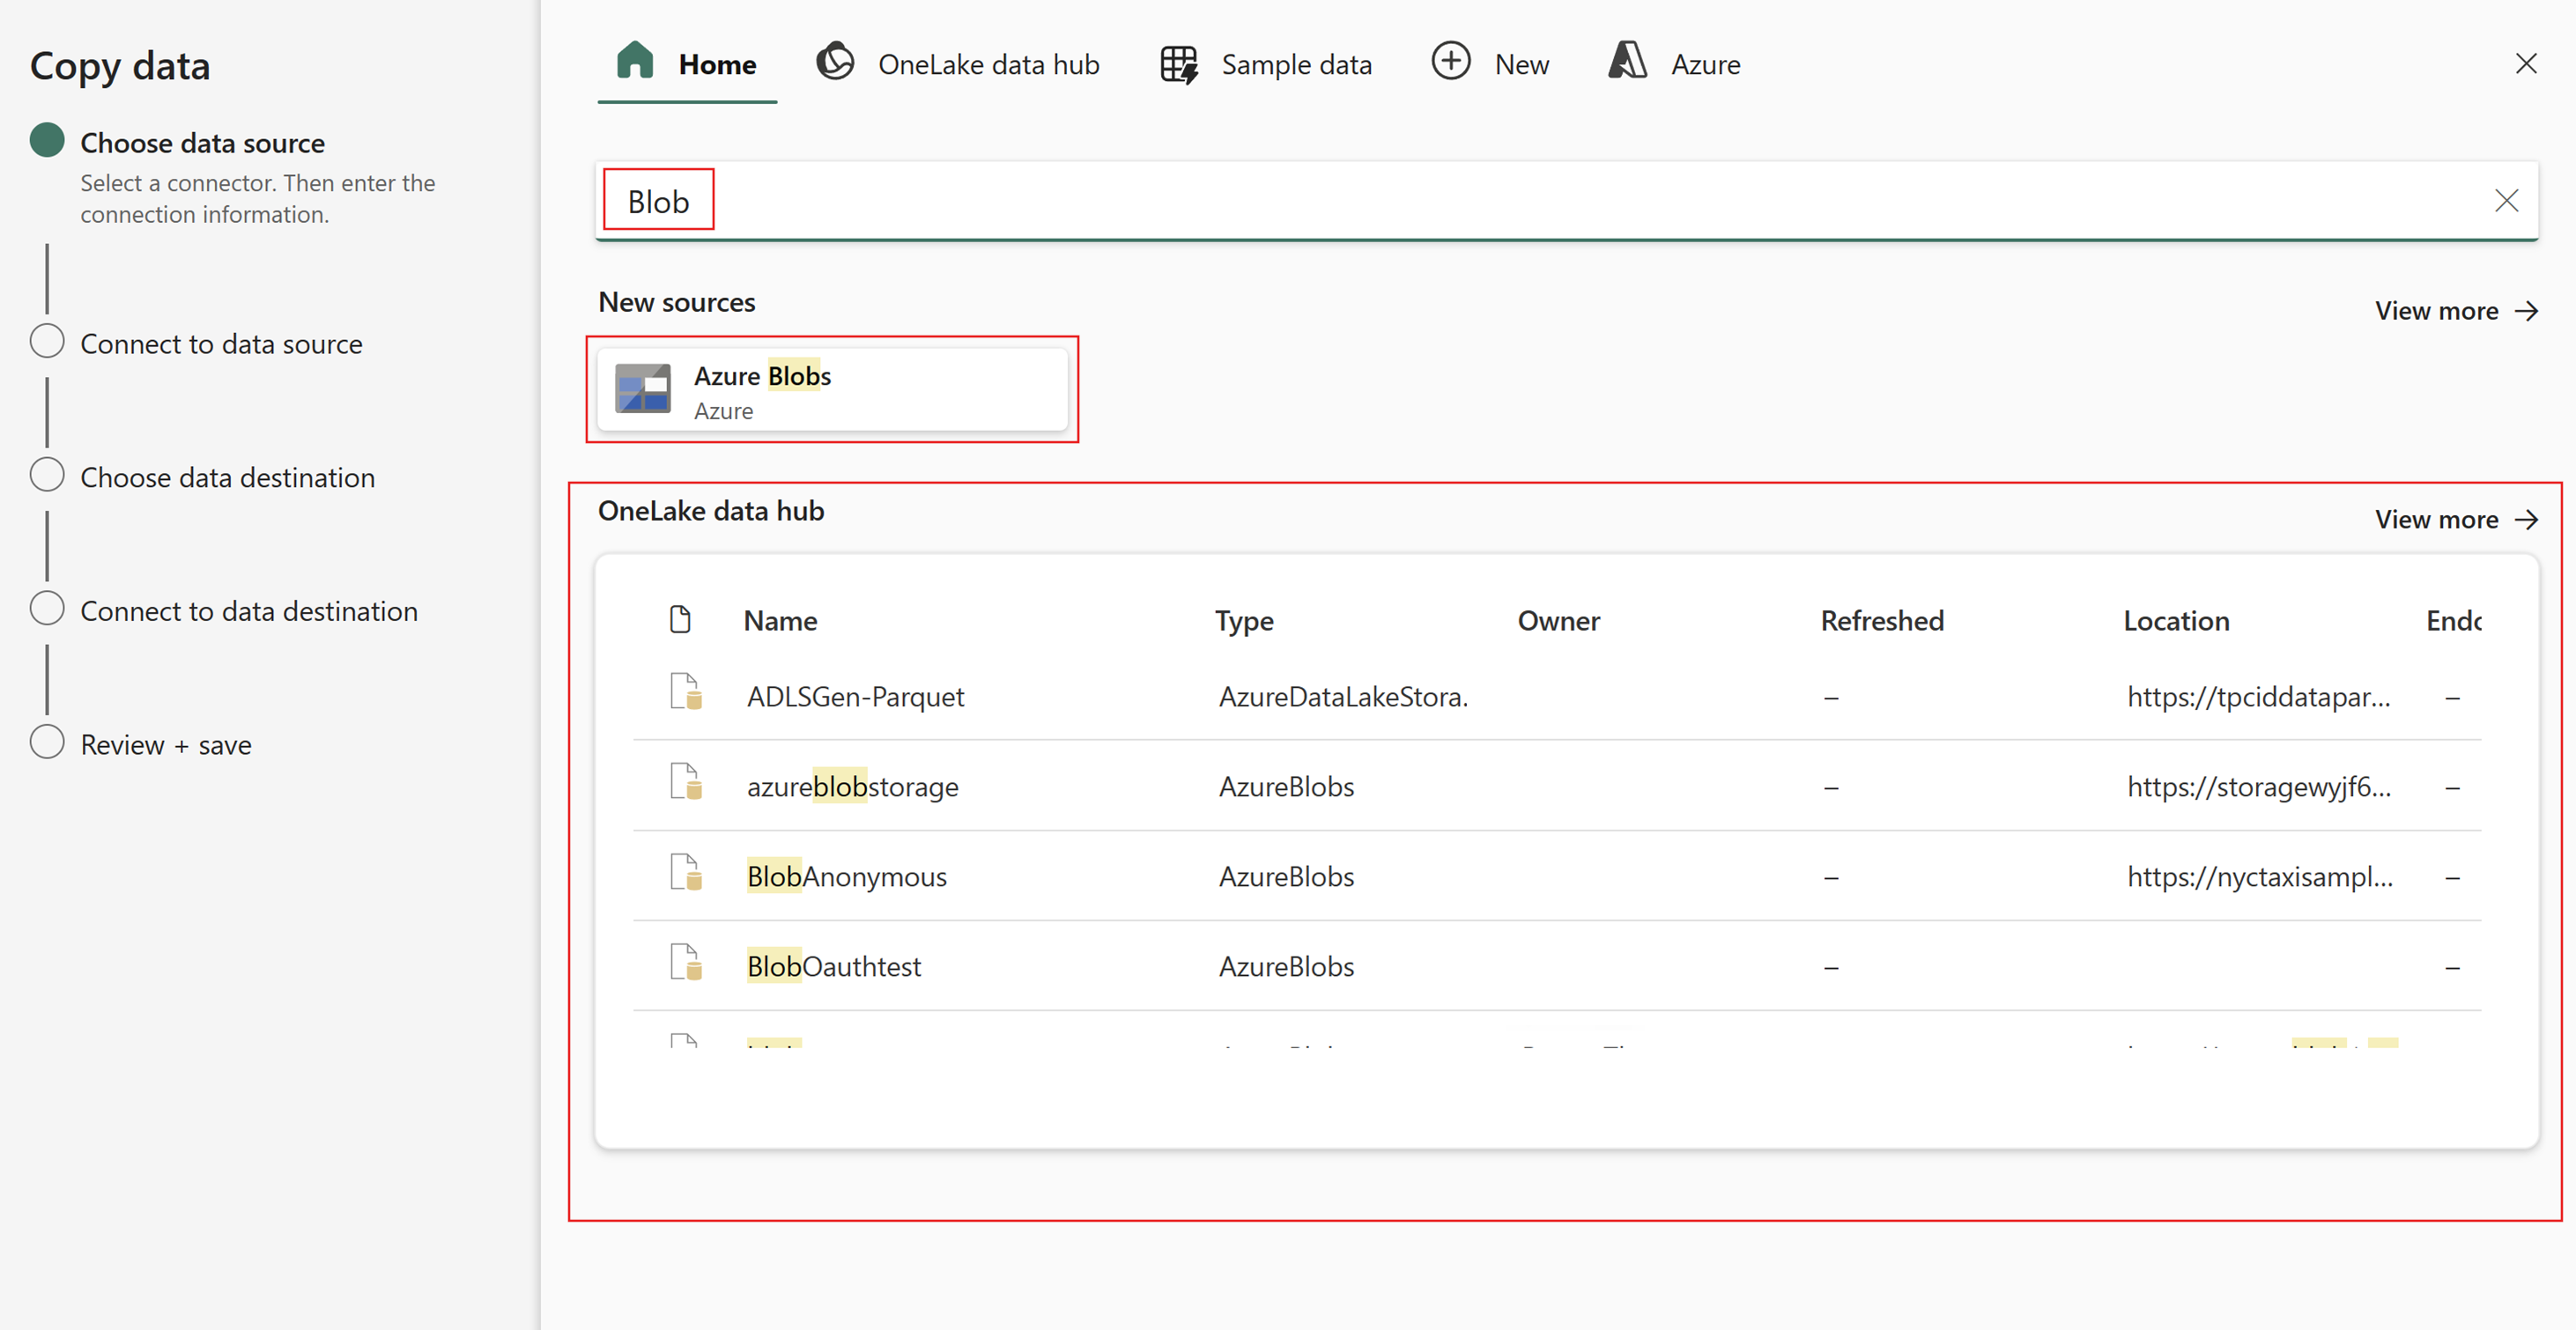Click the BlobOauthtest file icon

tap(685, 962)
